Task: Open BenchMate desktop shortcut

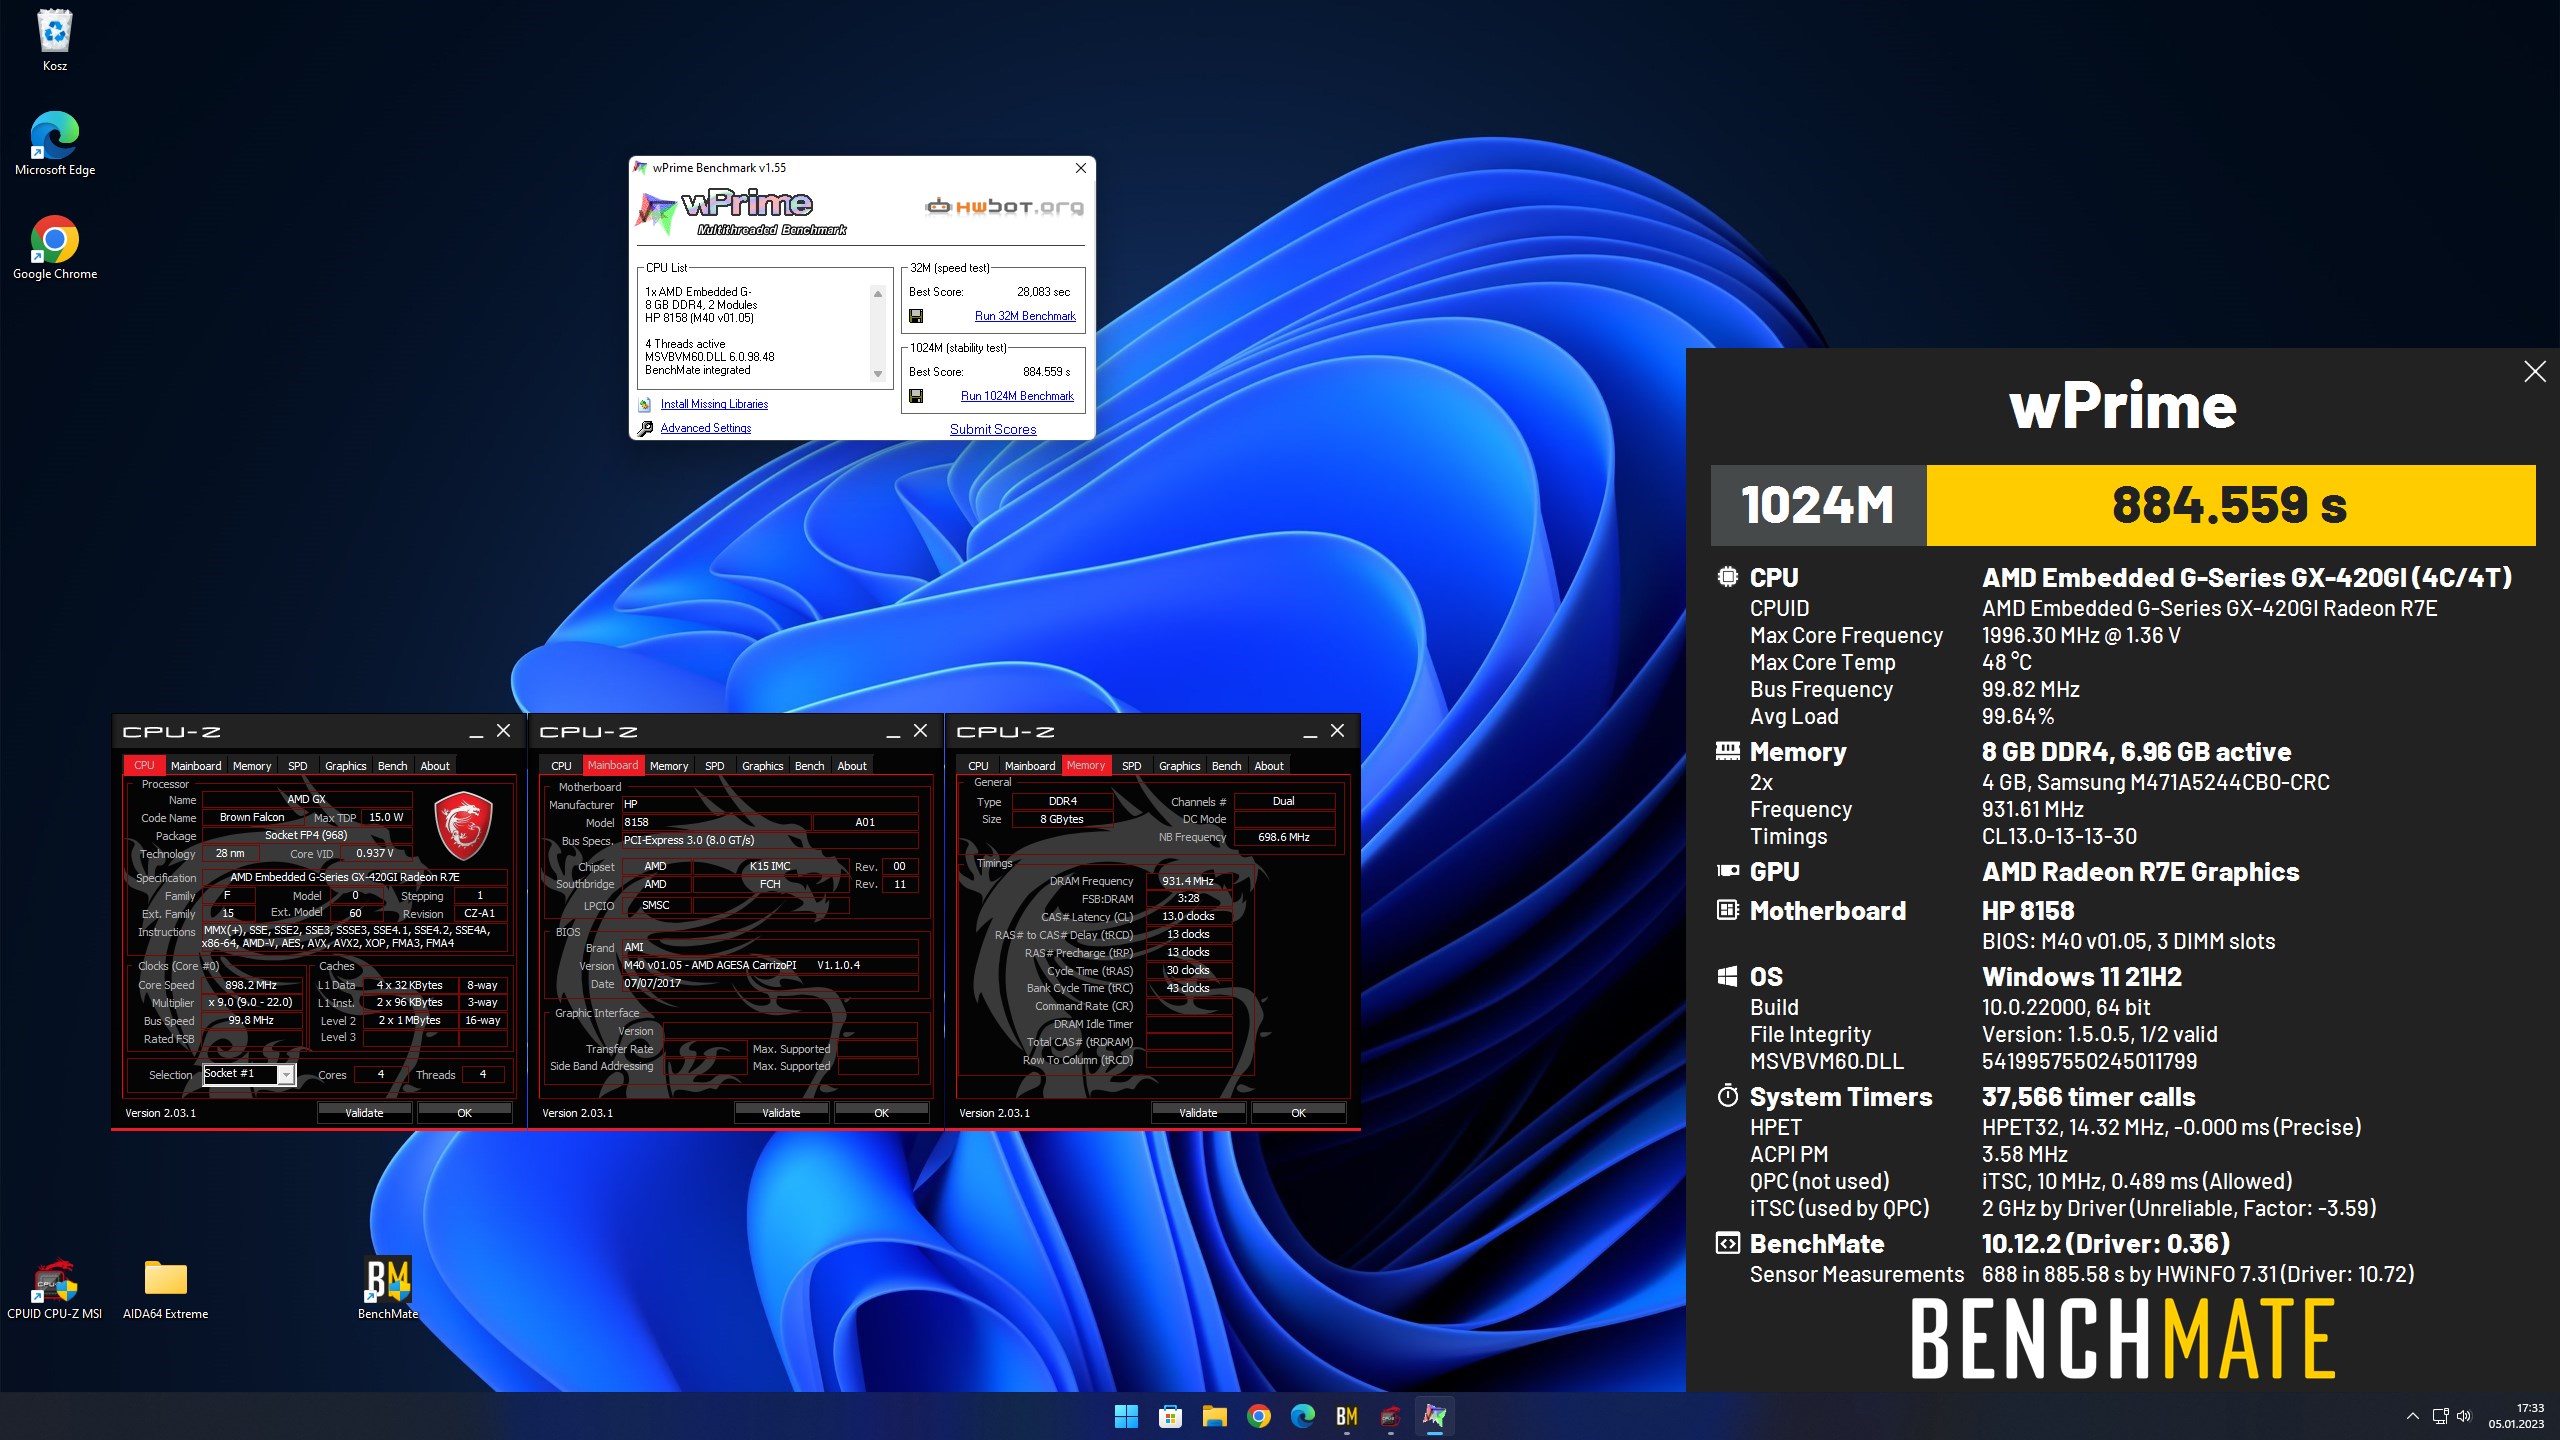Action: pyautogui.click(x=388, y=1289)
